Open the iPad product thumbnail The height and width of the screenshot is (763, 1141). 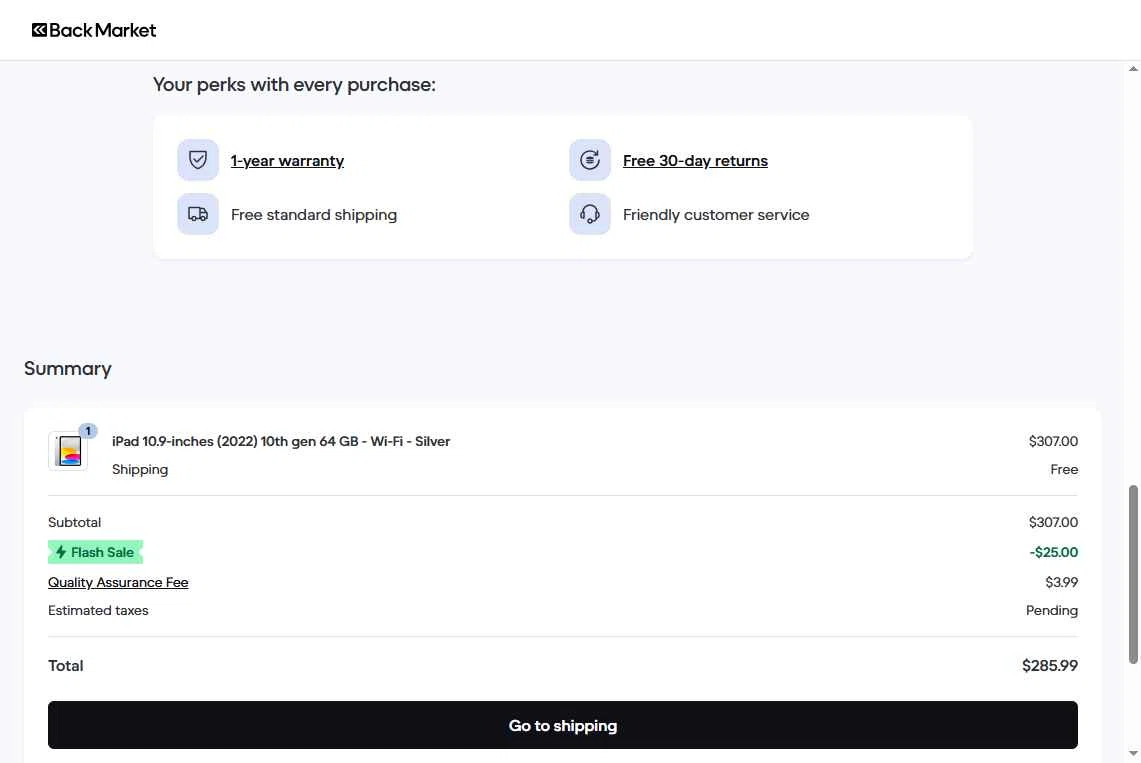coord(68,451)
